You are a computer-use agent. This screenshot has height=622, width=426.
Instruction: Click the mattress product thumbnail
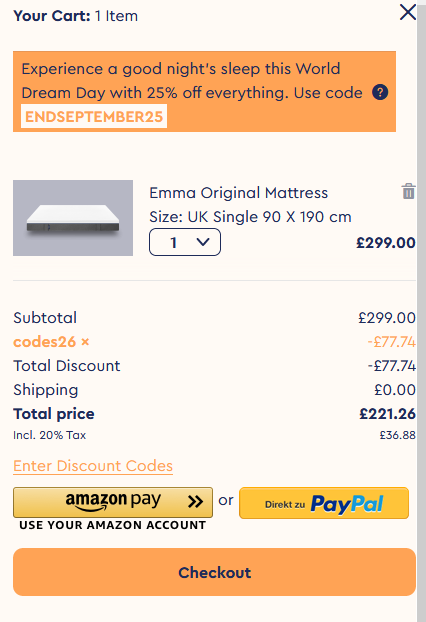point(73,218)
